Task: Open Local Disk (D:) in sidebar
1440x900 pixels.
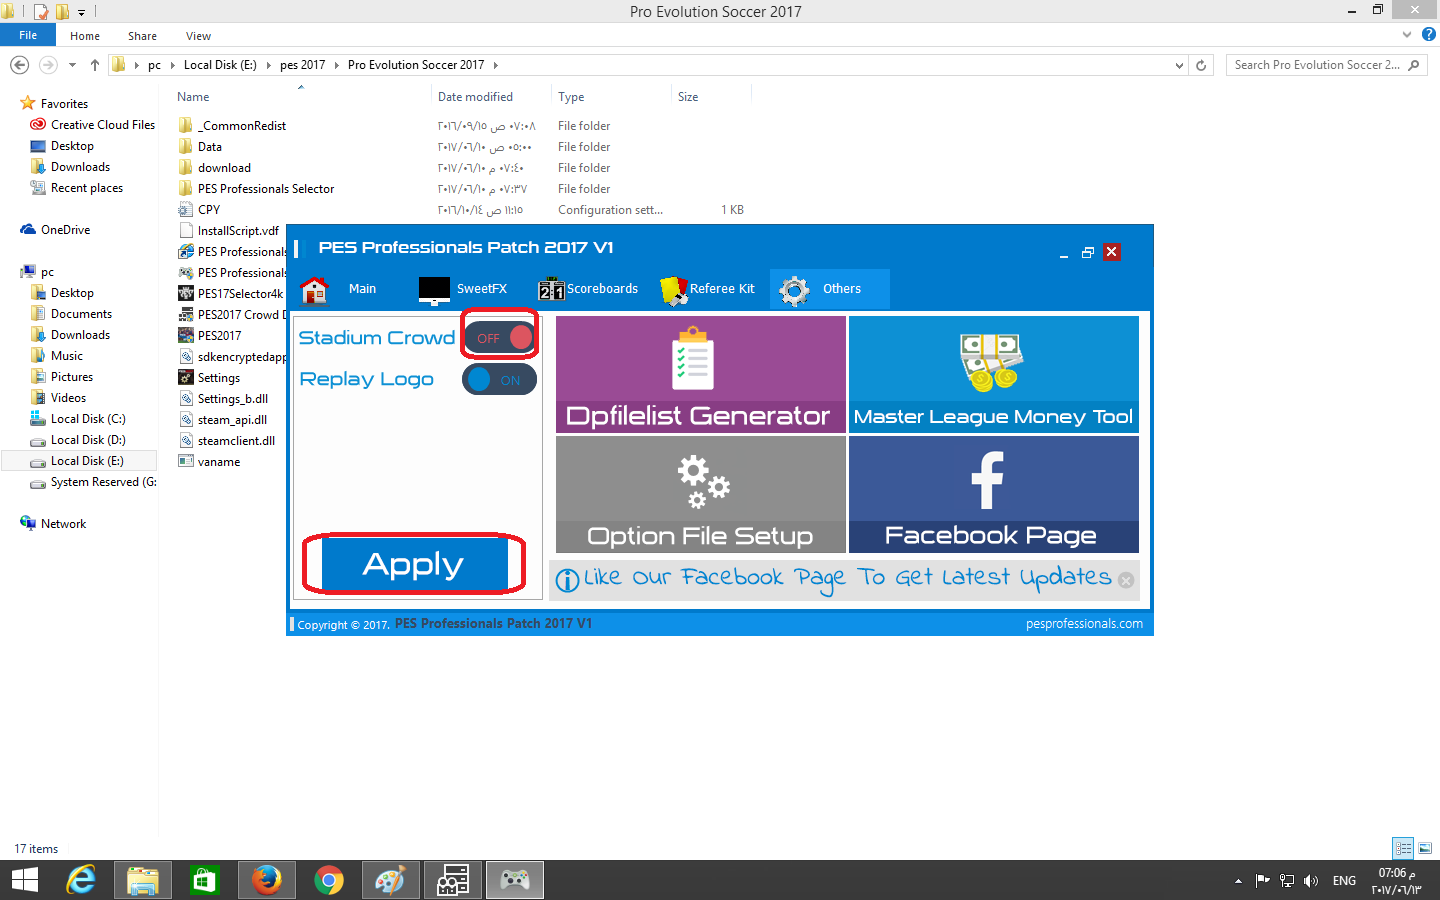Action: [88, 440]
